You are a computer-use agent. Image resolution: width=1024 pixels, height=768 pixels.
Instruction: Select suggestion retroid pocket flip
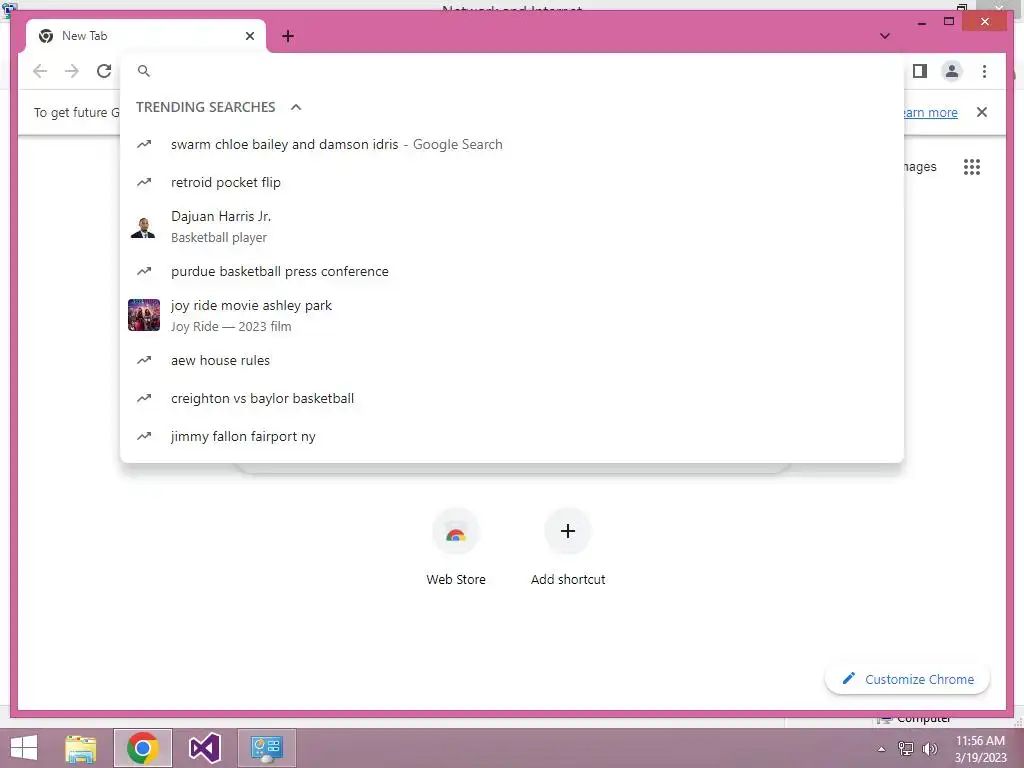click(512, 182)
